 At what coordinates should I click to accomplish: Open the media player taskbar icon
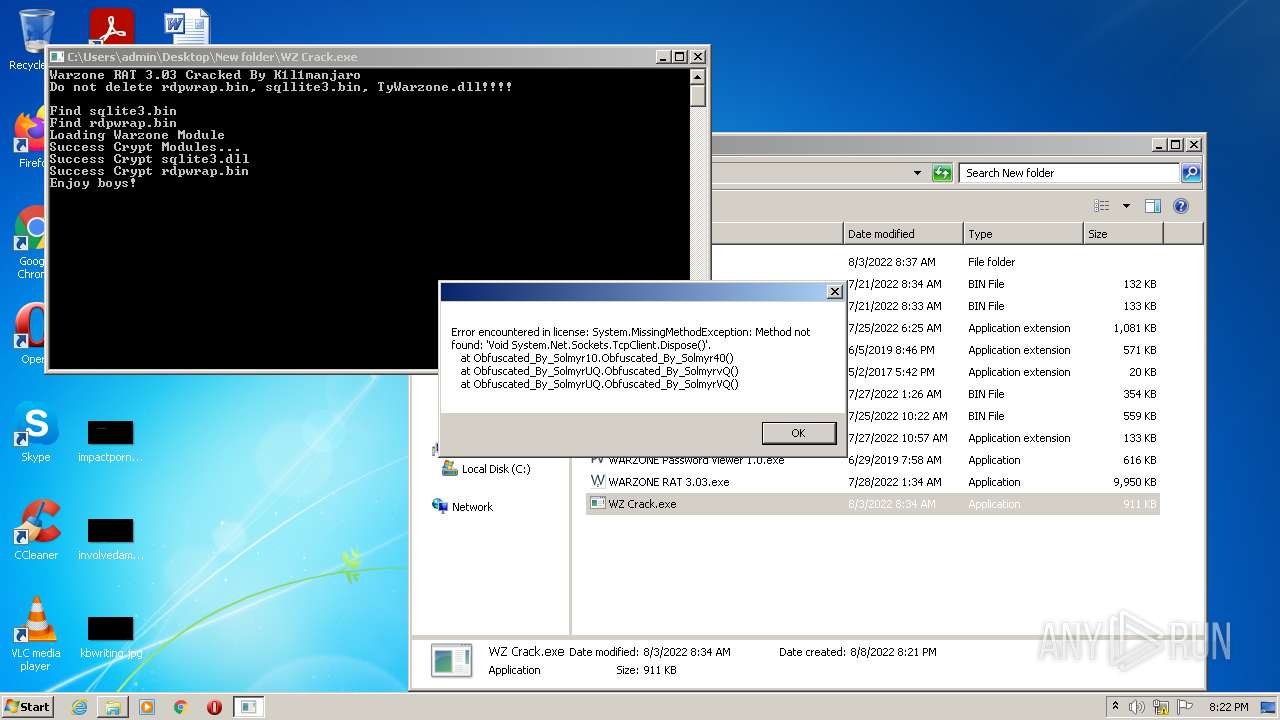(147, 707)
